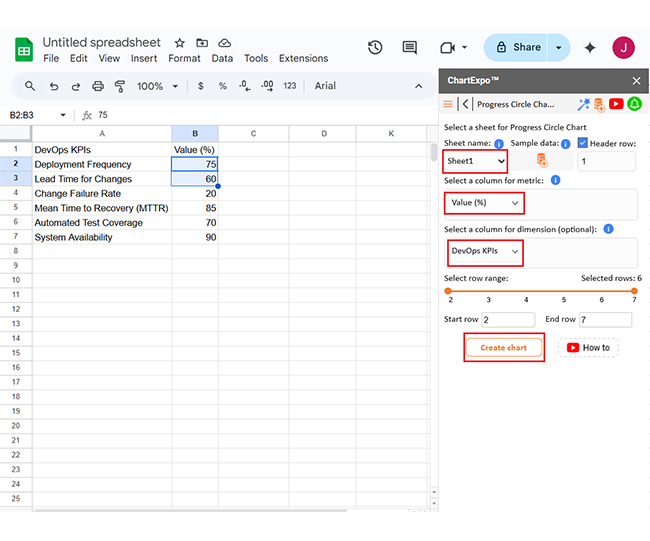Collapse the toolbar with the chevron-up arrow
650x541 pixels.
pyautogui.click(x=420, y=86)
